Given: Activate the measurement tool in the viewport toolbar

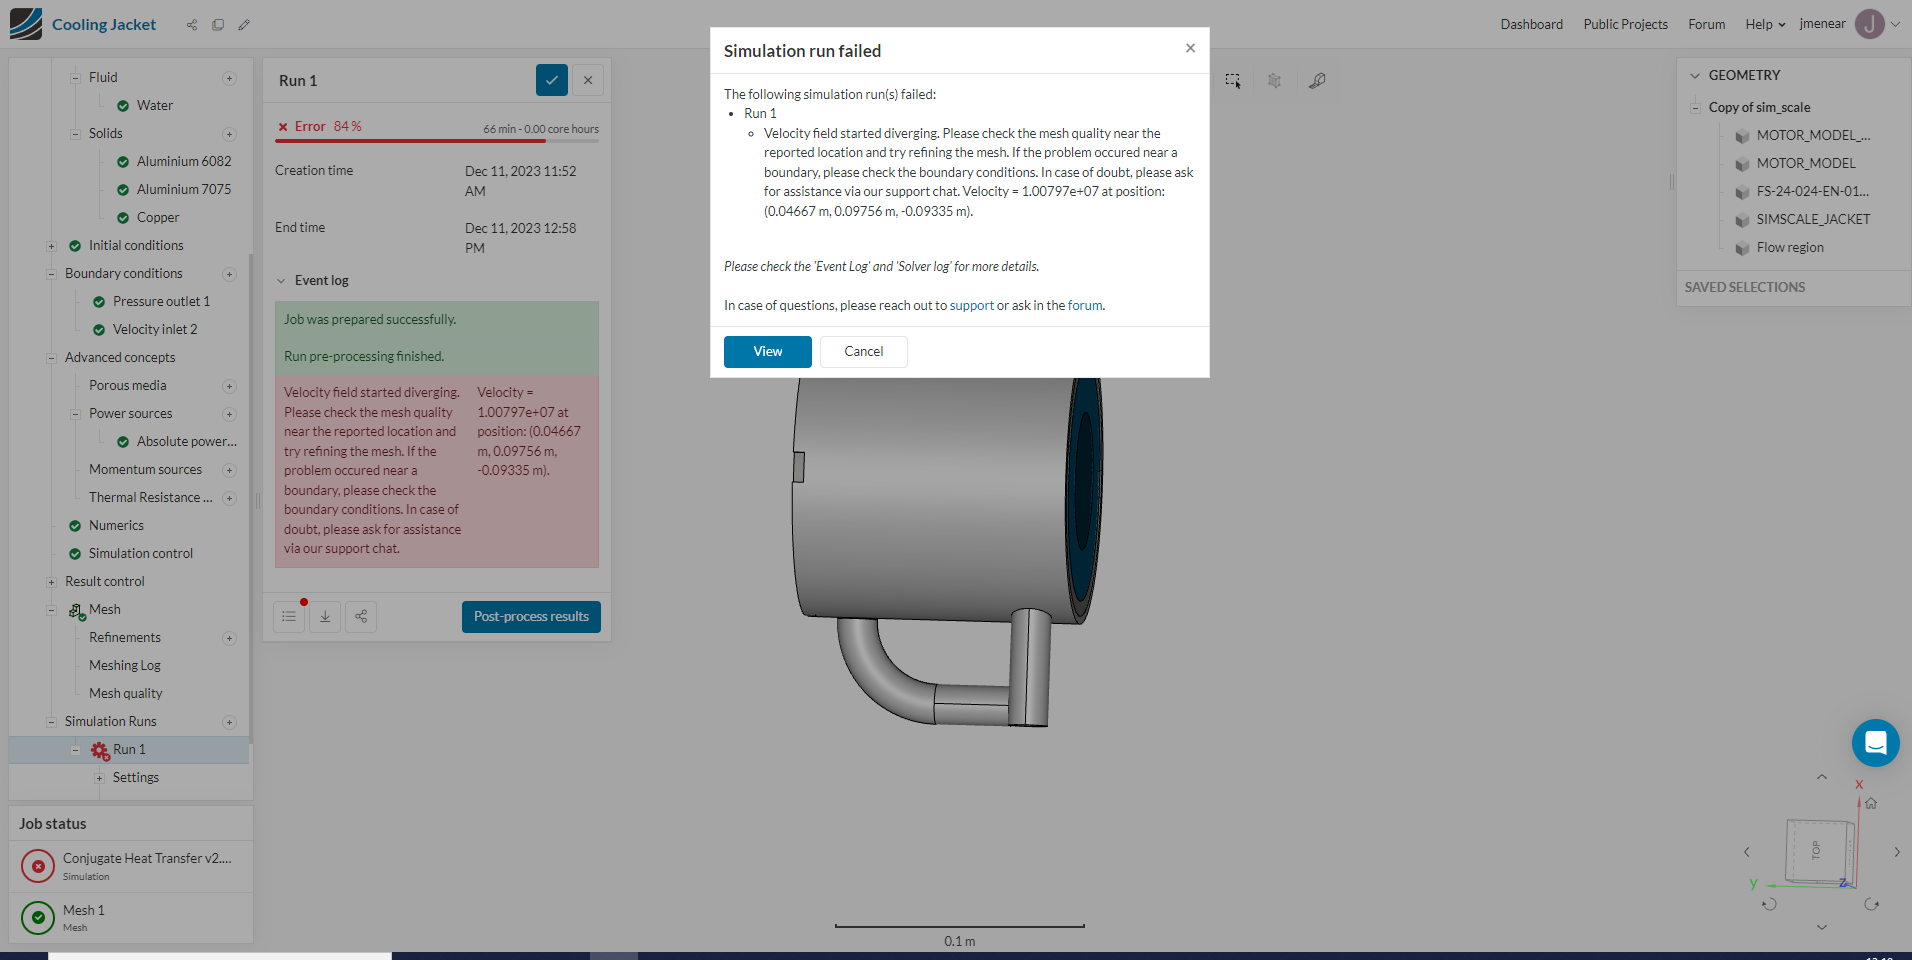Looking at the screenshot, I should click(x=1317, y=80).
